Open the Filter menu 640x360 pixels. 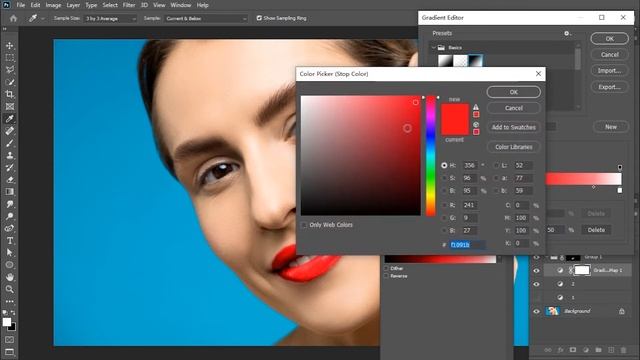coord(129,5)
